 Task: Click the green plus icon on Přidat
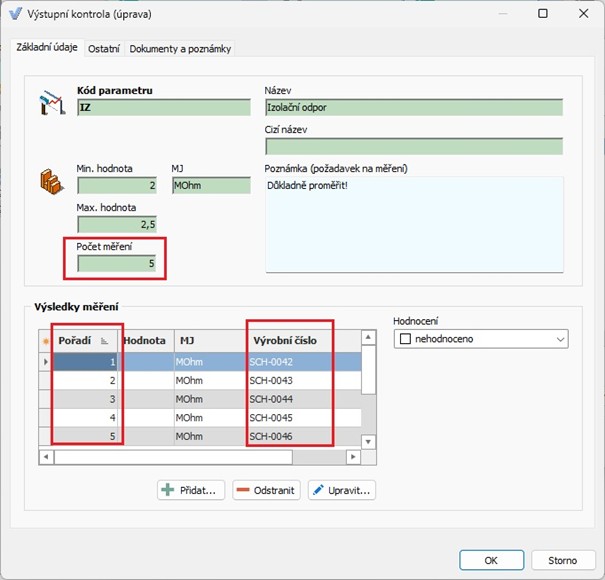click(168, 490)
